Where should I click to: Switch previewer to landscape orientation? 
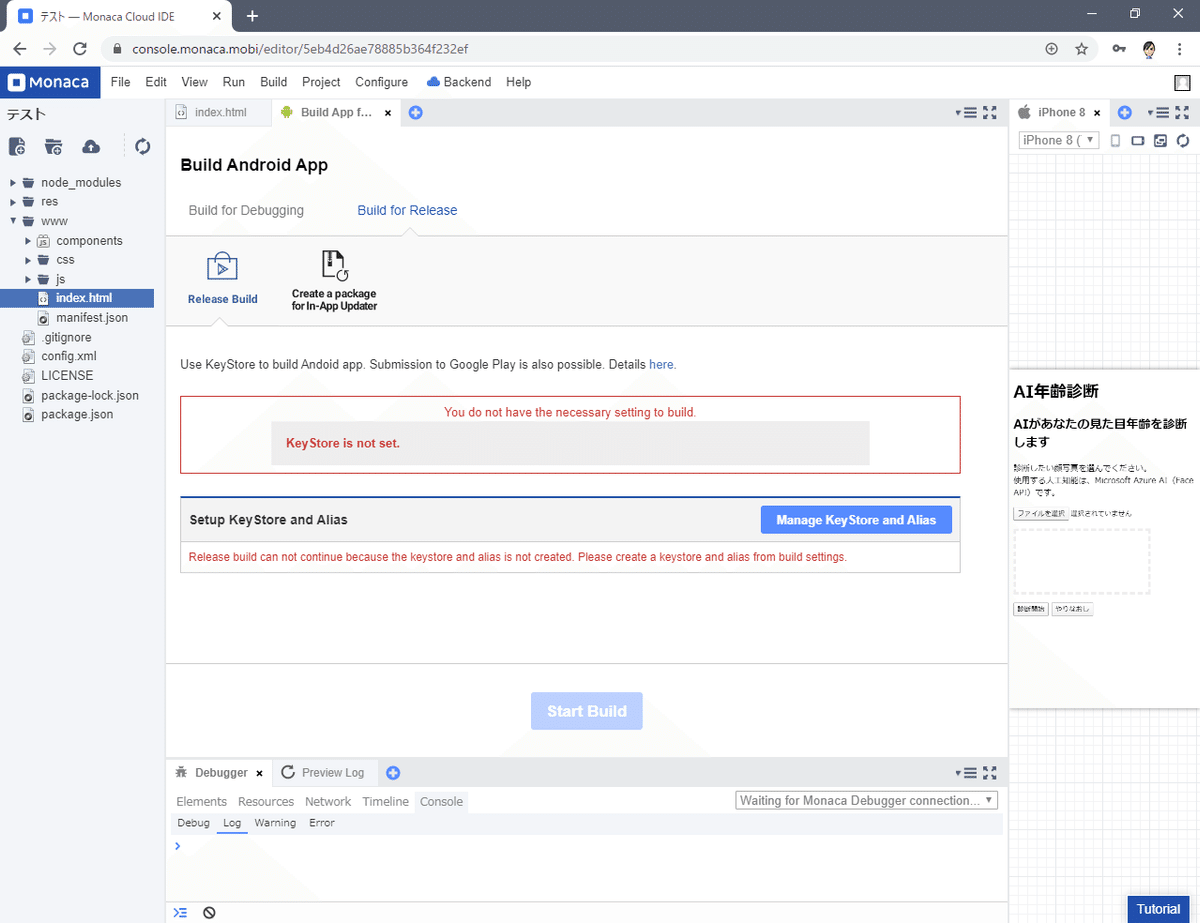tap(1138, 141)
